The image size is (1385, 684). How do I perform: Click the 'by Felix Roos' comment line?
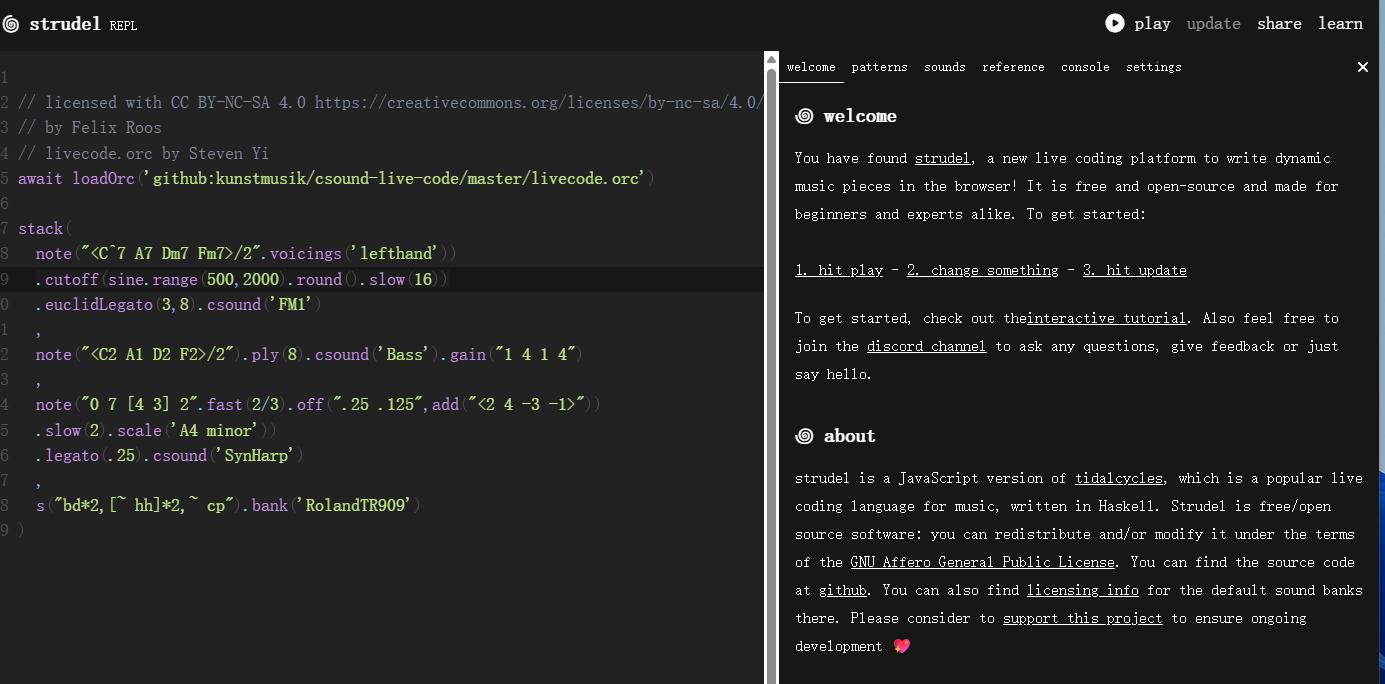[x=90, y=127]
